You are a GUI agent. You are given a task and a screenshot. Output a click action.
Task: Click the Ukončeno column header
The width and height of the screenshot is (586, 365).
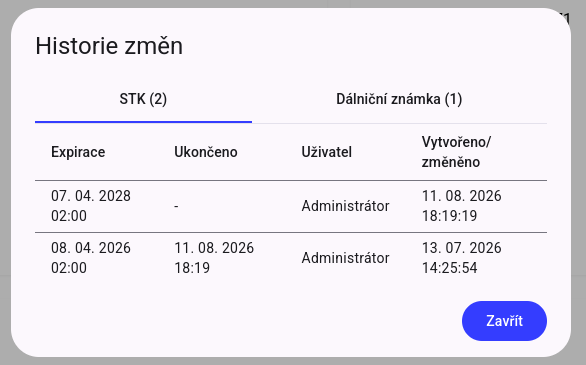point(206,152)
